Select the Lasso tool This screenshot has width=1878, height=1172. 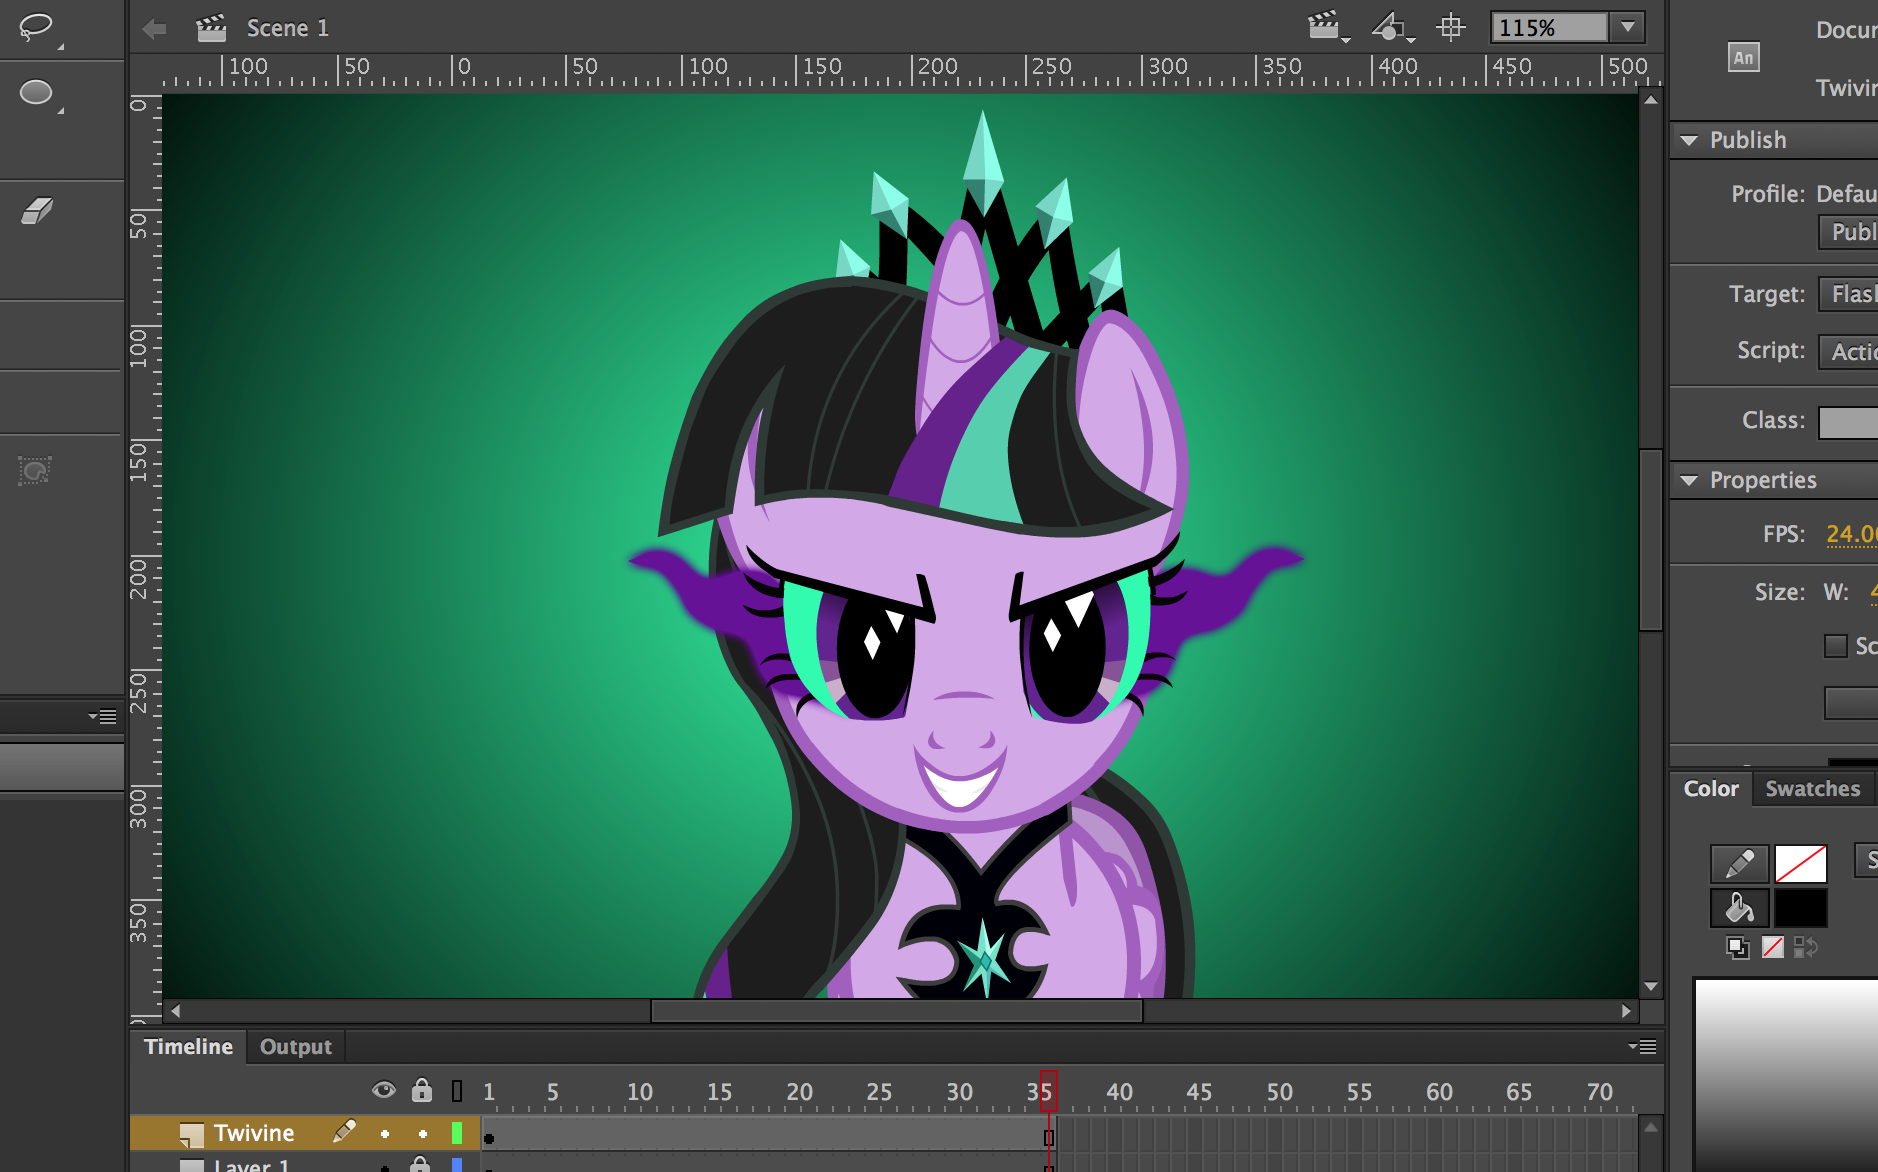(36, 28)
